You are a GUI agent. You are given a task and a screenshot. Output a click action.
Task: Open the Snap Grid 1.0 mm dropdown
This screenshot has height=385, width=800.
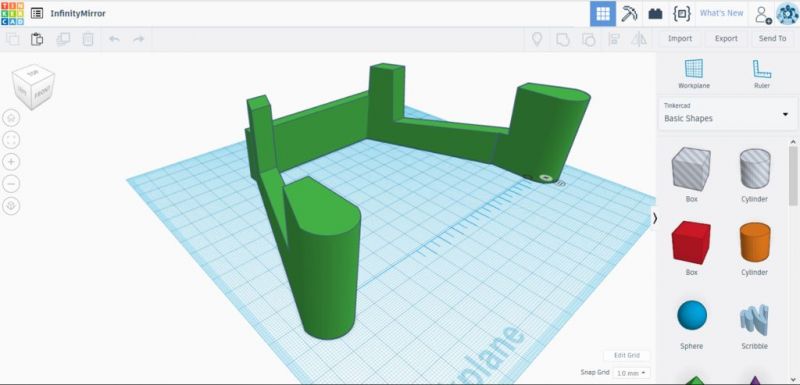632,373
